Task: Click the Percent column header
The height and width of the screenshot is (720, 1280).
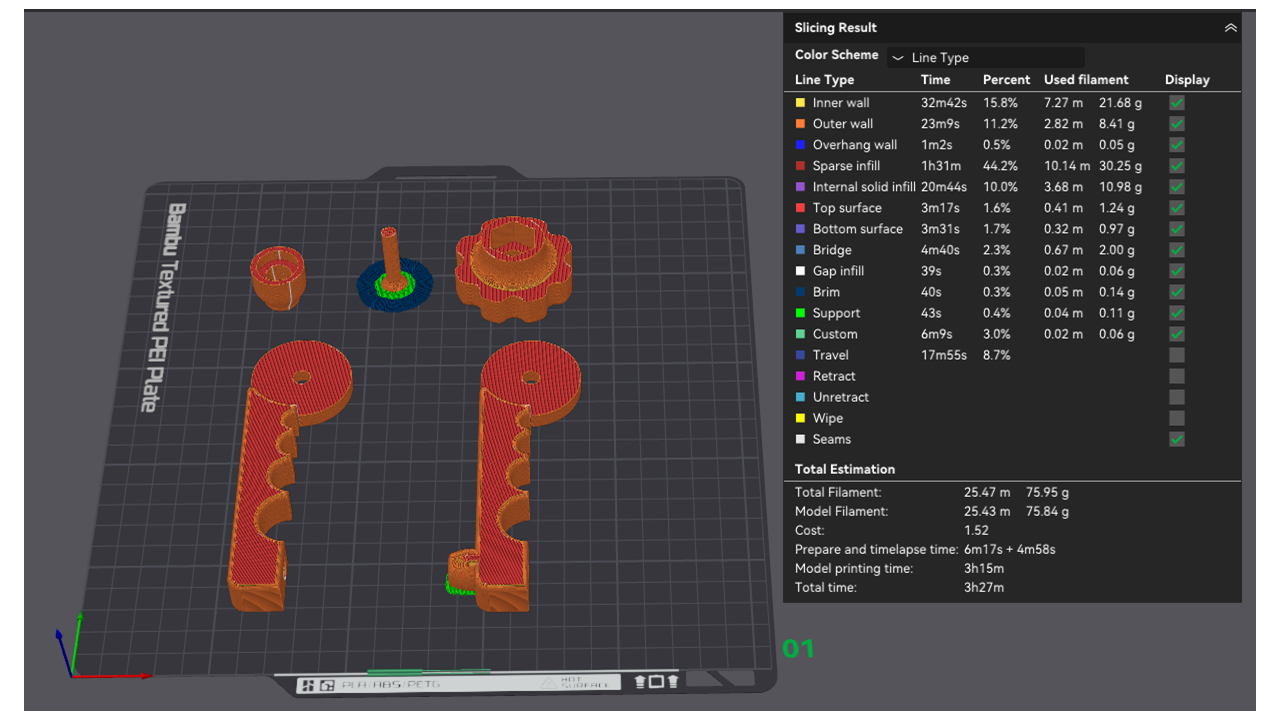Action: (1006, 80)
